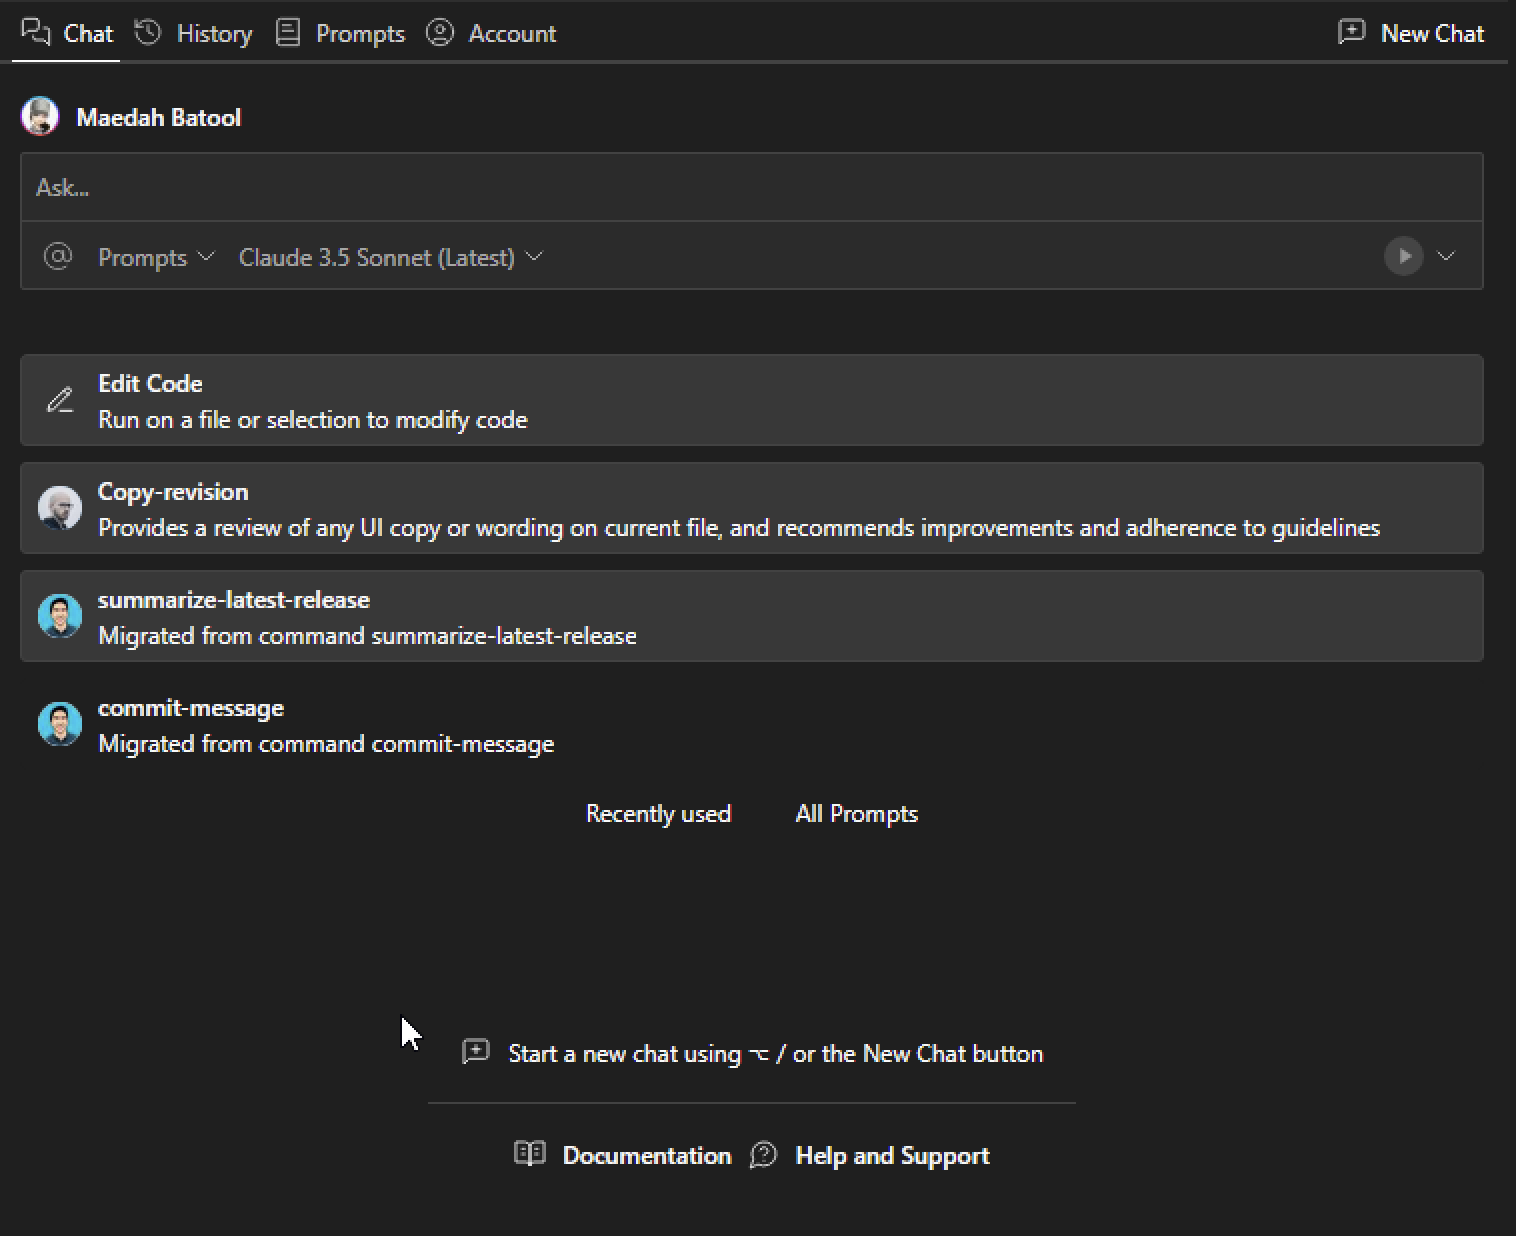Open Help and Support link
This screenshot has height=1236, width=1516.
[892, 1156]
